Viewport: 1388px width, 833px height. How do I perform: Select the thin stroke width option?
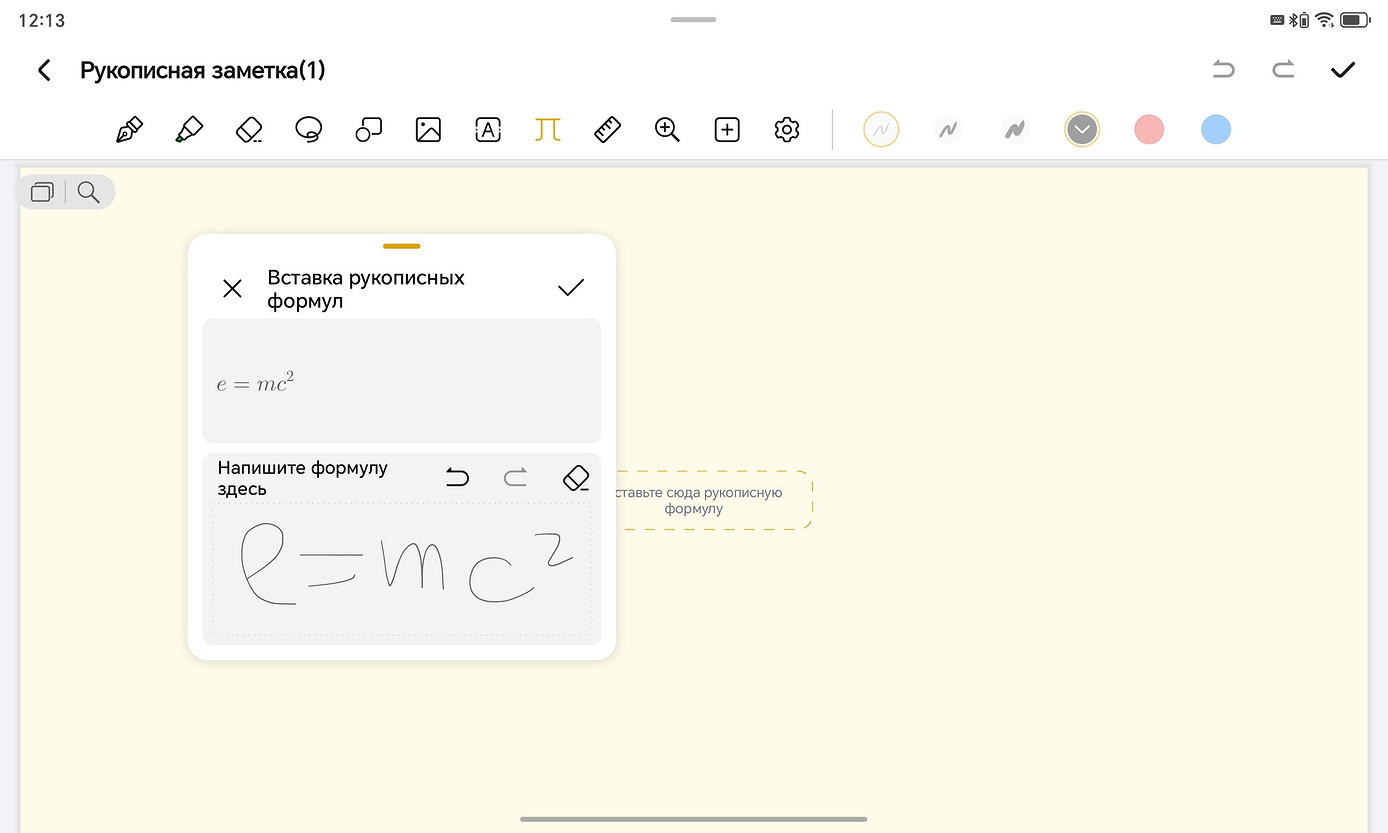881,130
